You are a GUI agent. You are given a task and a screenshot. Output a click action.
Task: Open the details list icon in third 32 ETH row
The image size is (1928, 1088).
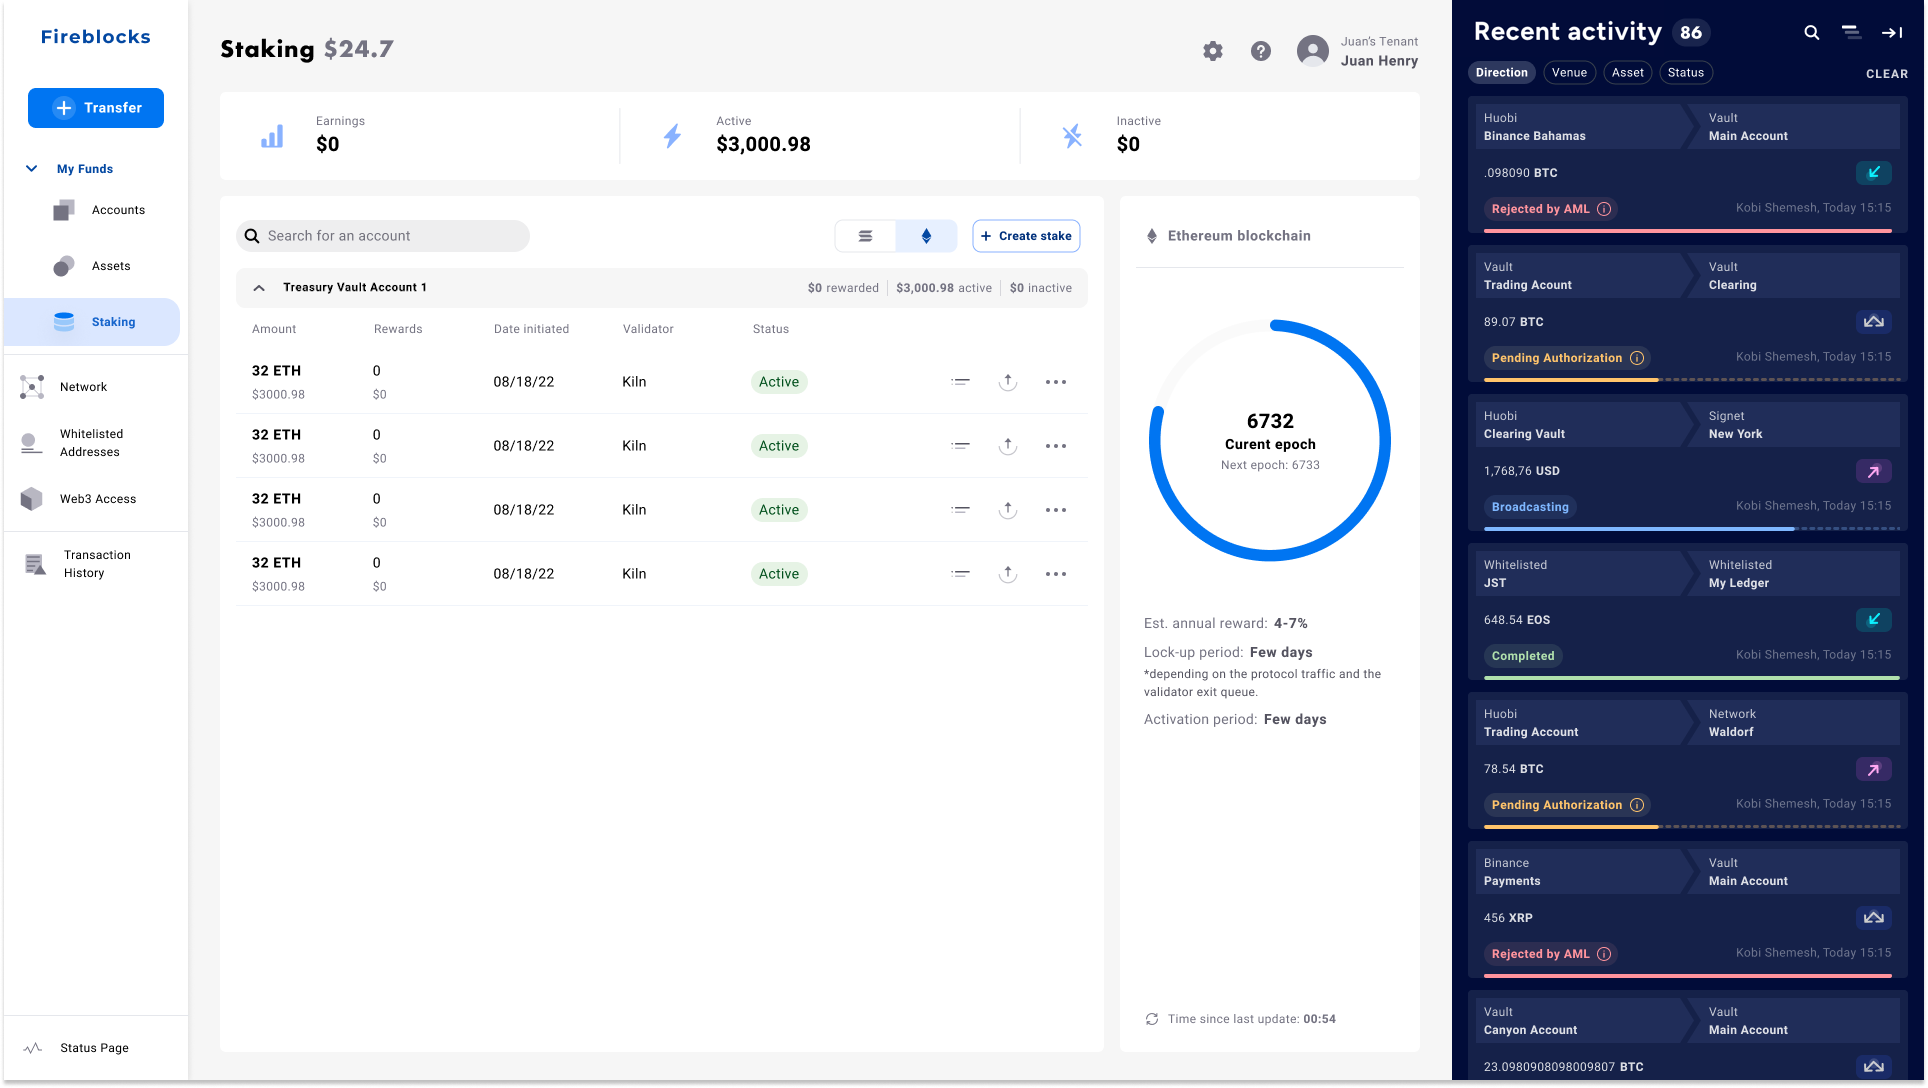(x=960, y=510)
